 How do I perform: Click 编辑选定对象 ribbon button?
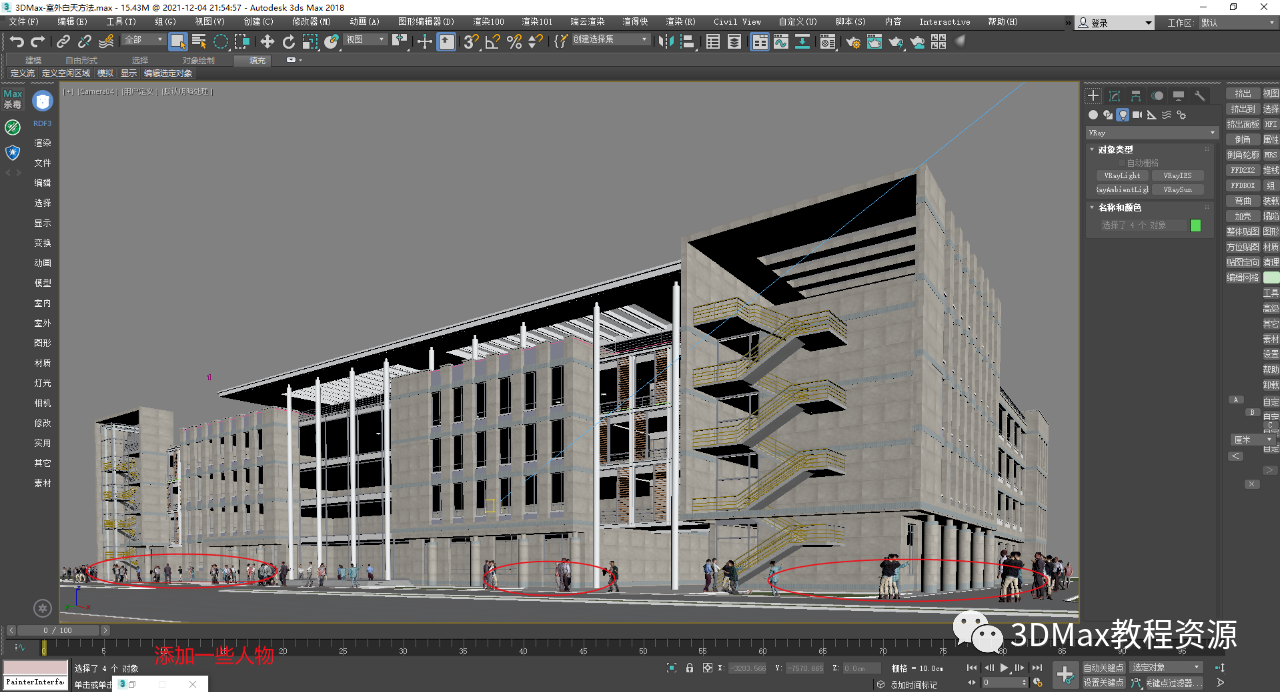[x=168, y=73]
